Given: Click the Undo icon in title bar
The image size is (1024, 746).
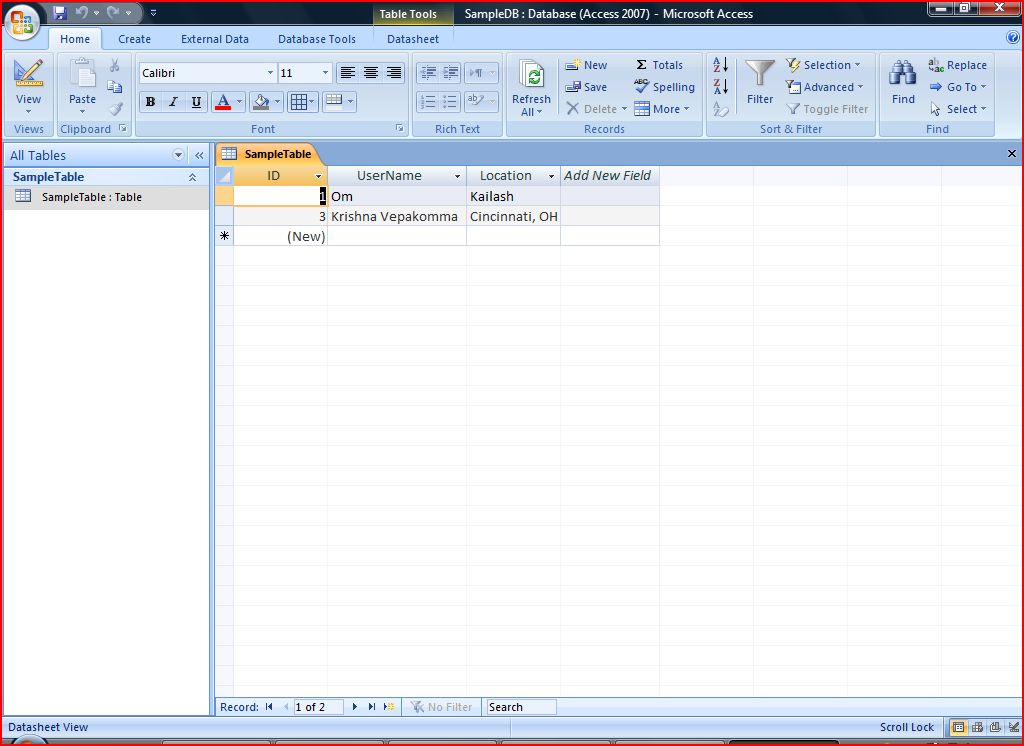Looking at the screenshot, I should coord(82,12).
